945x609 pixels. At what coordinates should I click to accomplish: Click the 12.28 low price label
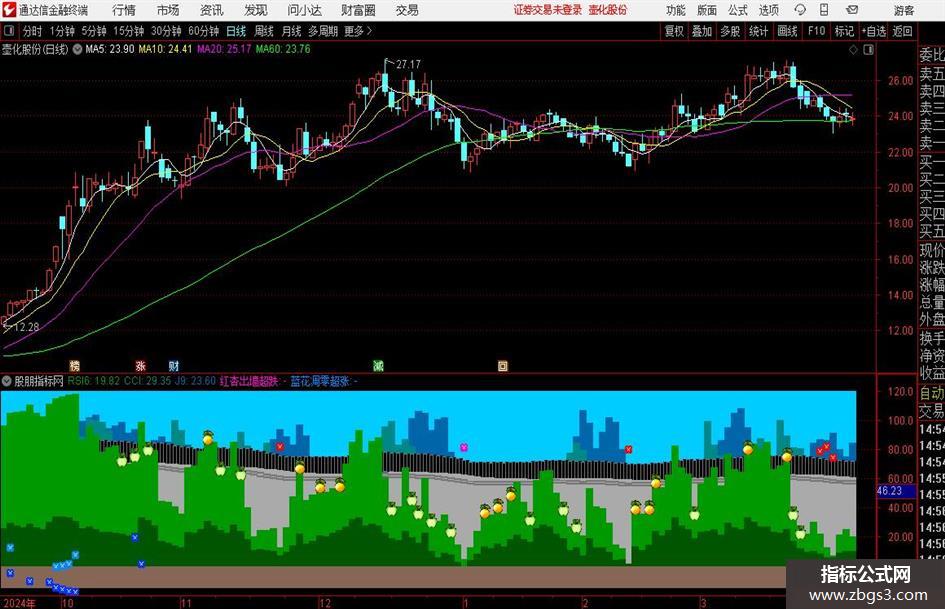click(26, 327)
